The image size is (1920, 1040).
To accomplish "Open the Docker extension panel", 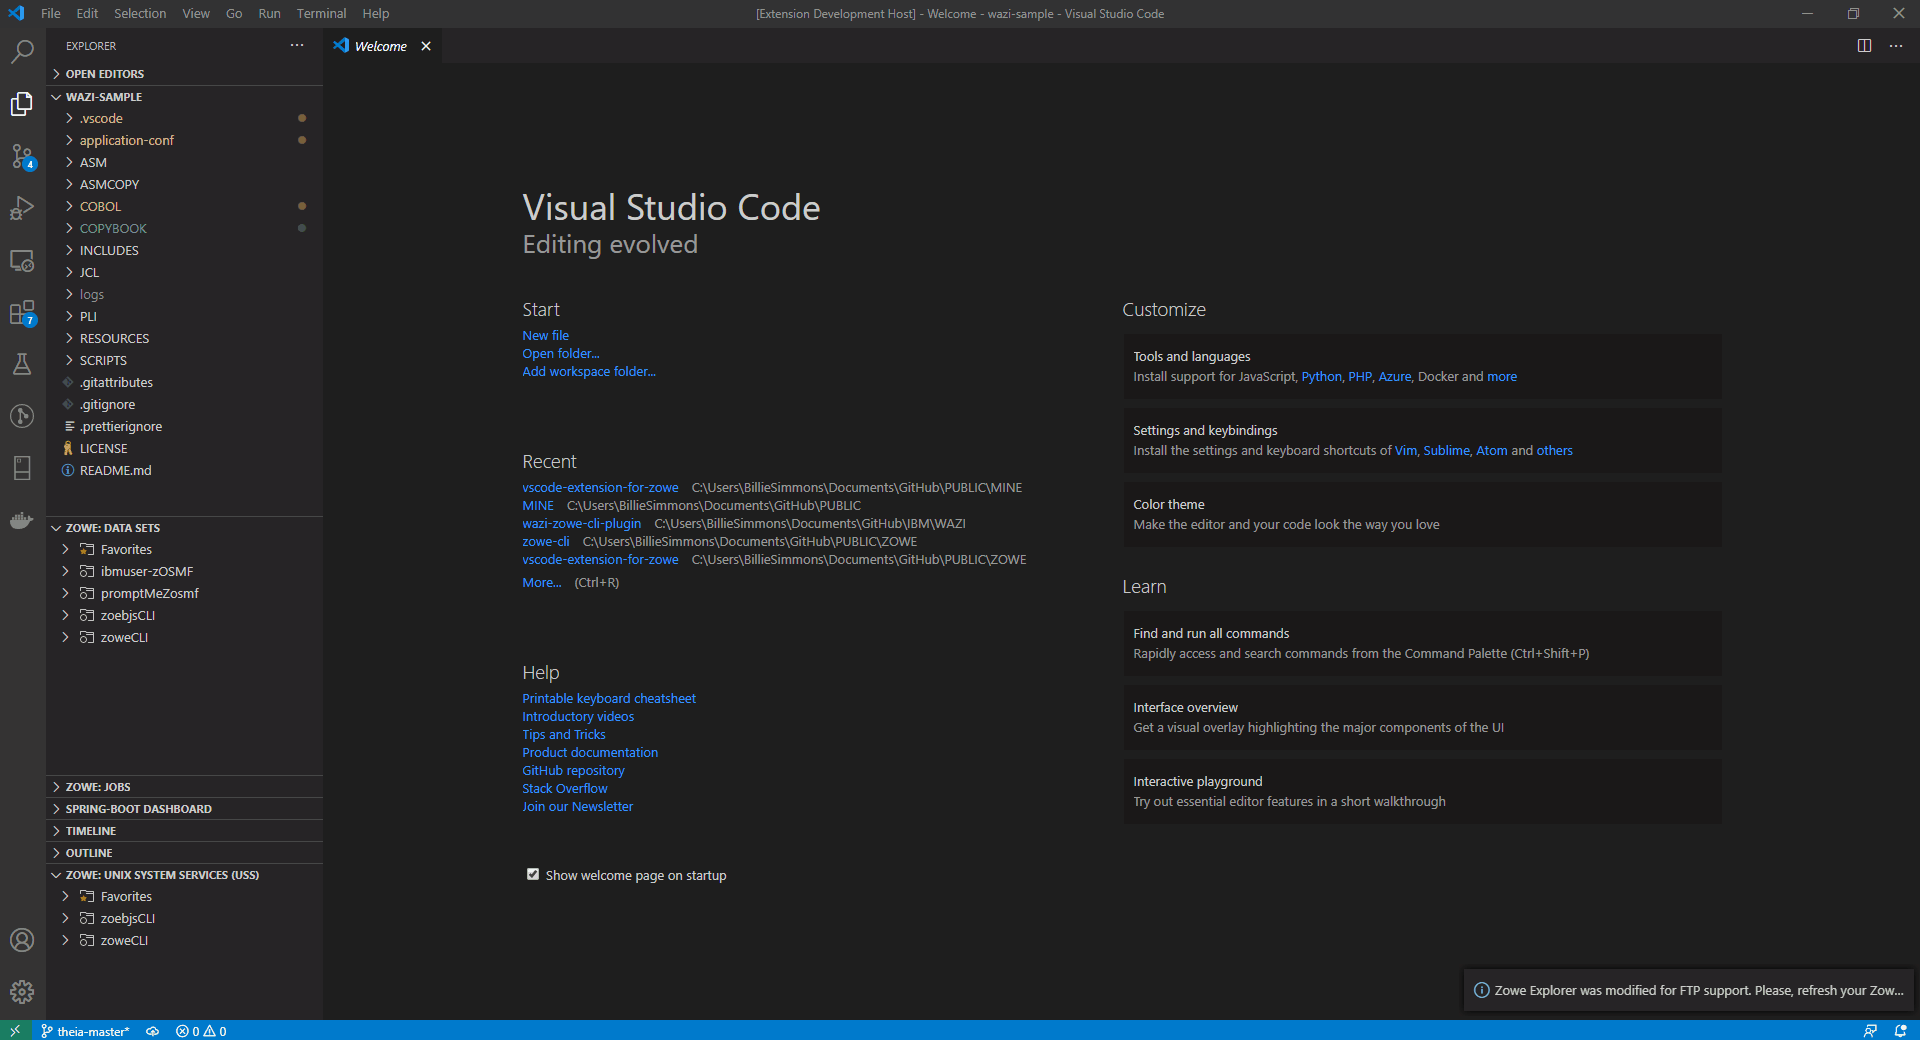I will tap(22, 520).
